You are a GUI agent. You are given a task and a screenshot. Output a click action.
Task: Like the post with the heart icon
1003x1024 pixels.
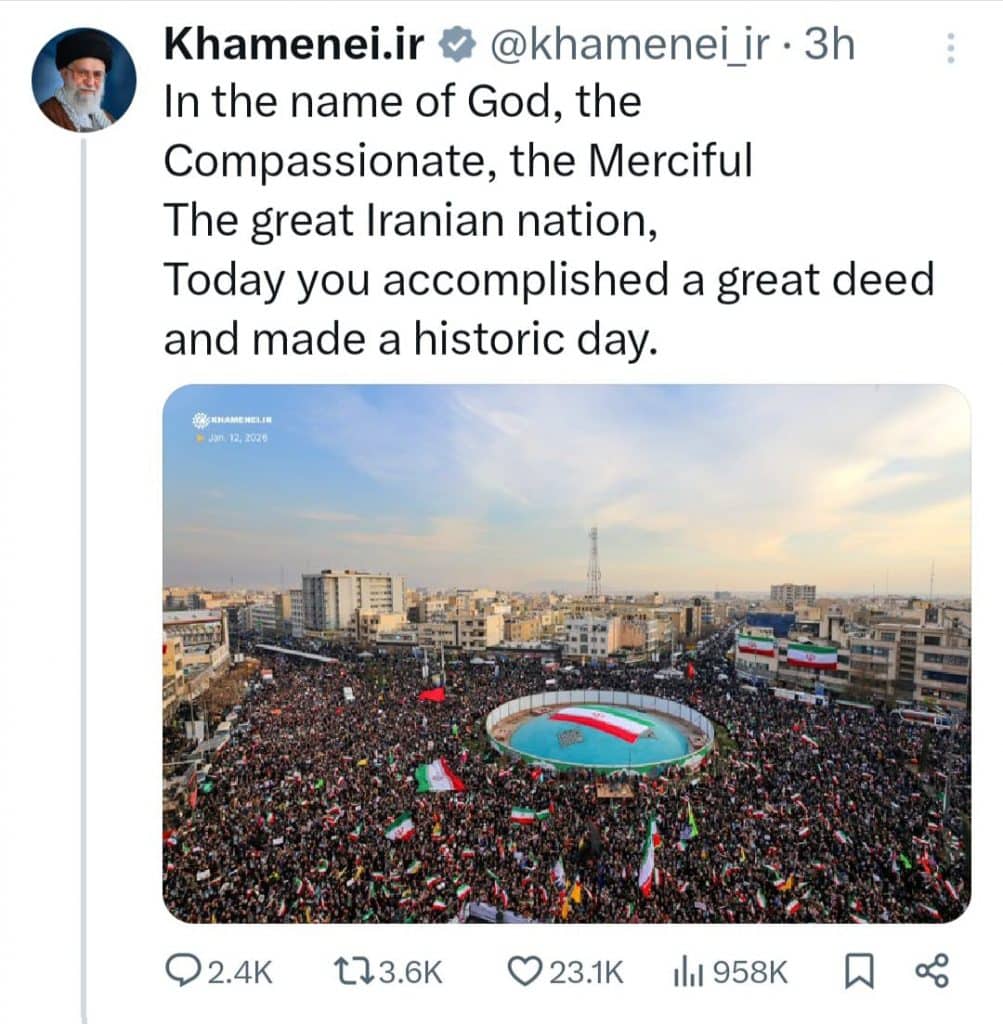click(x=522, y=971)
